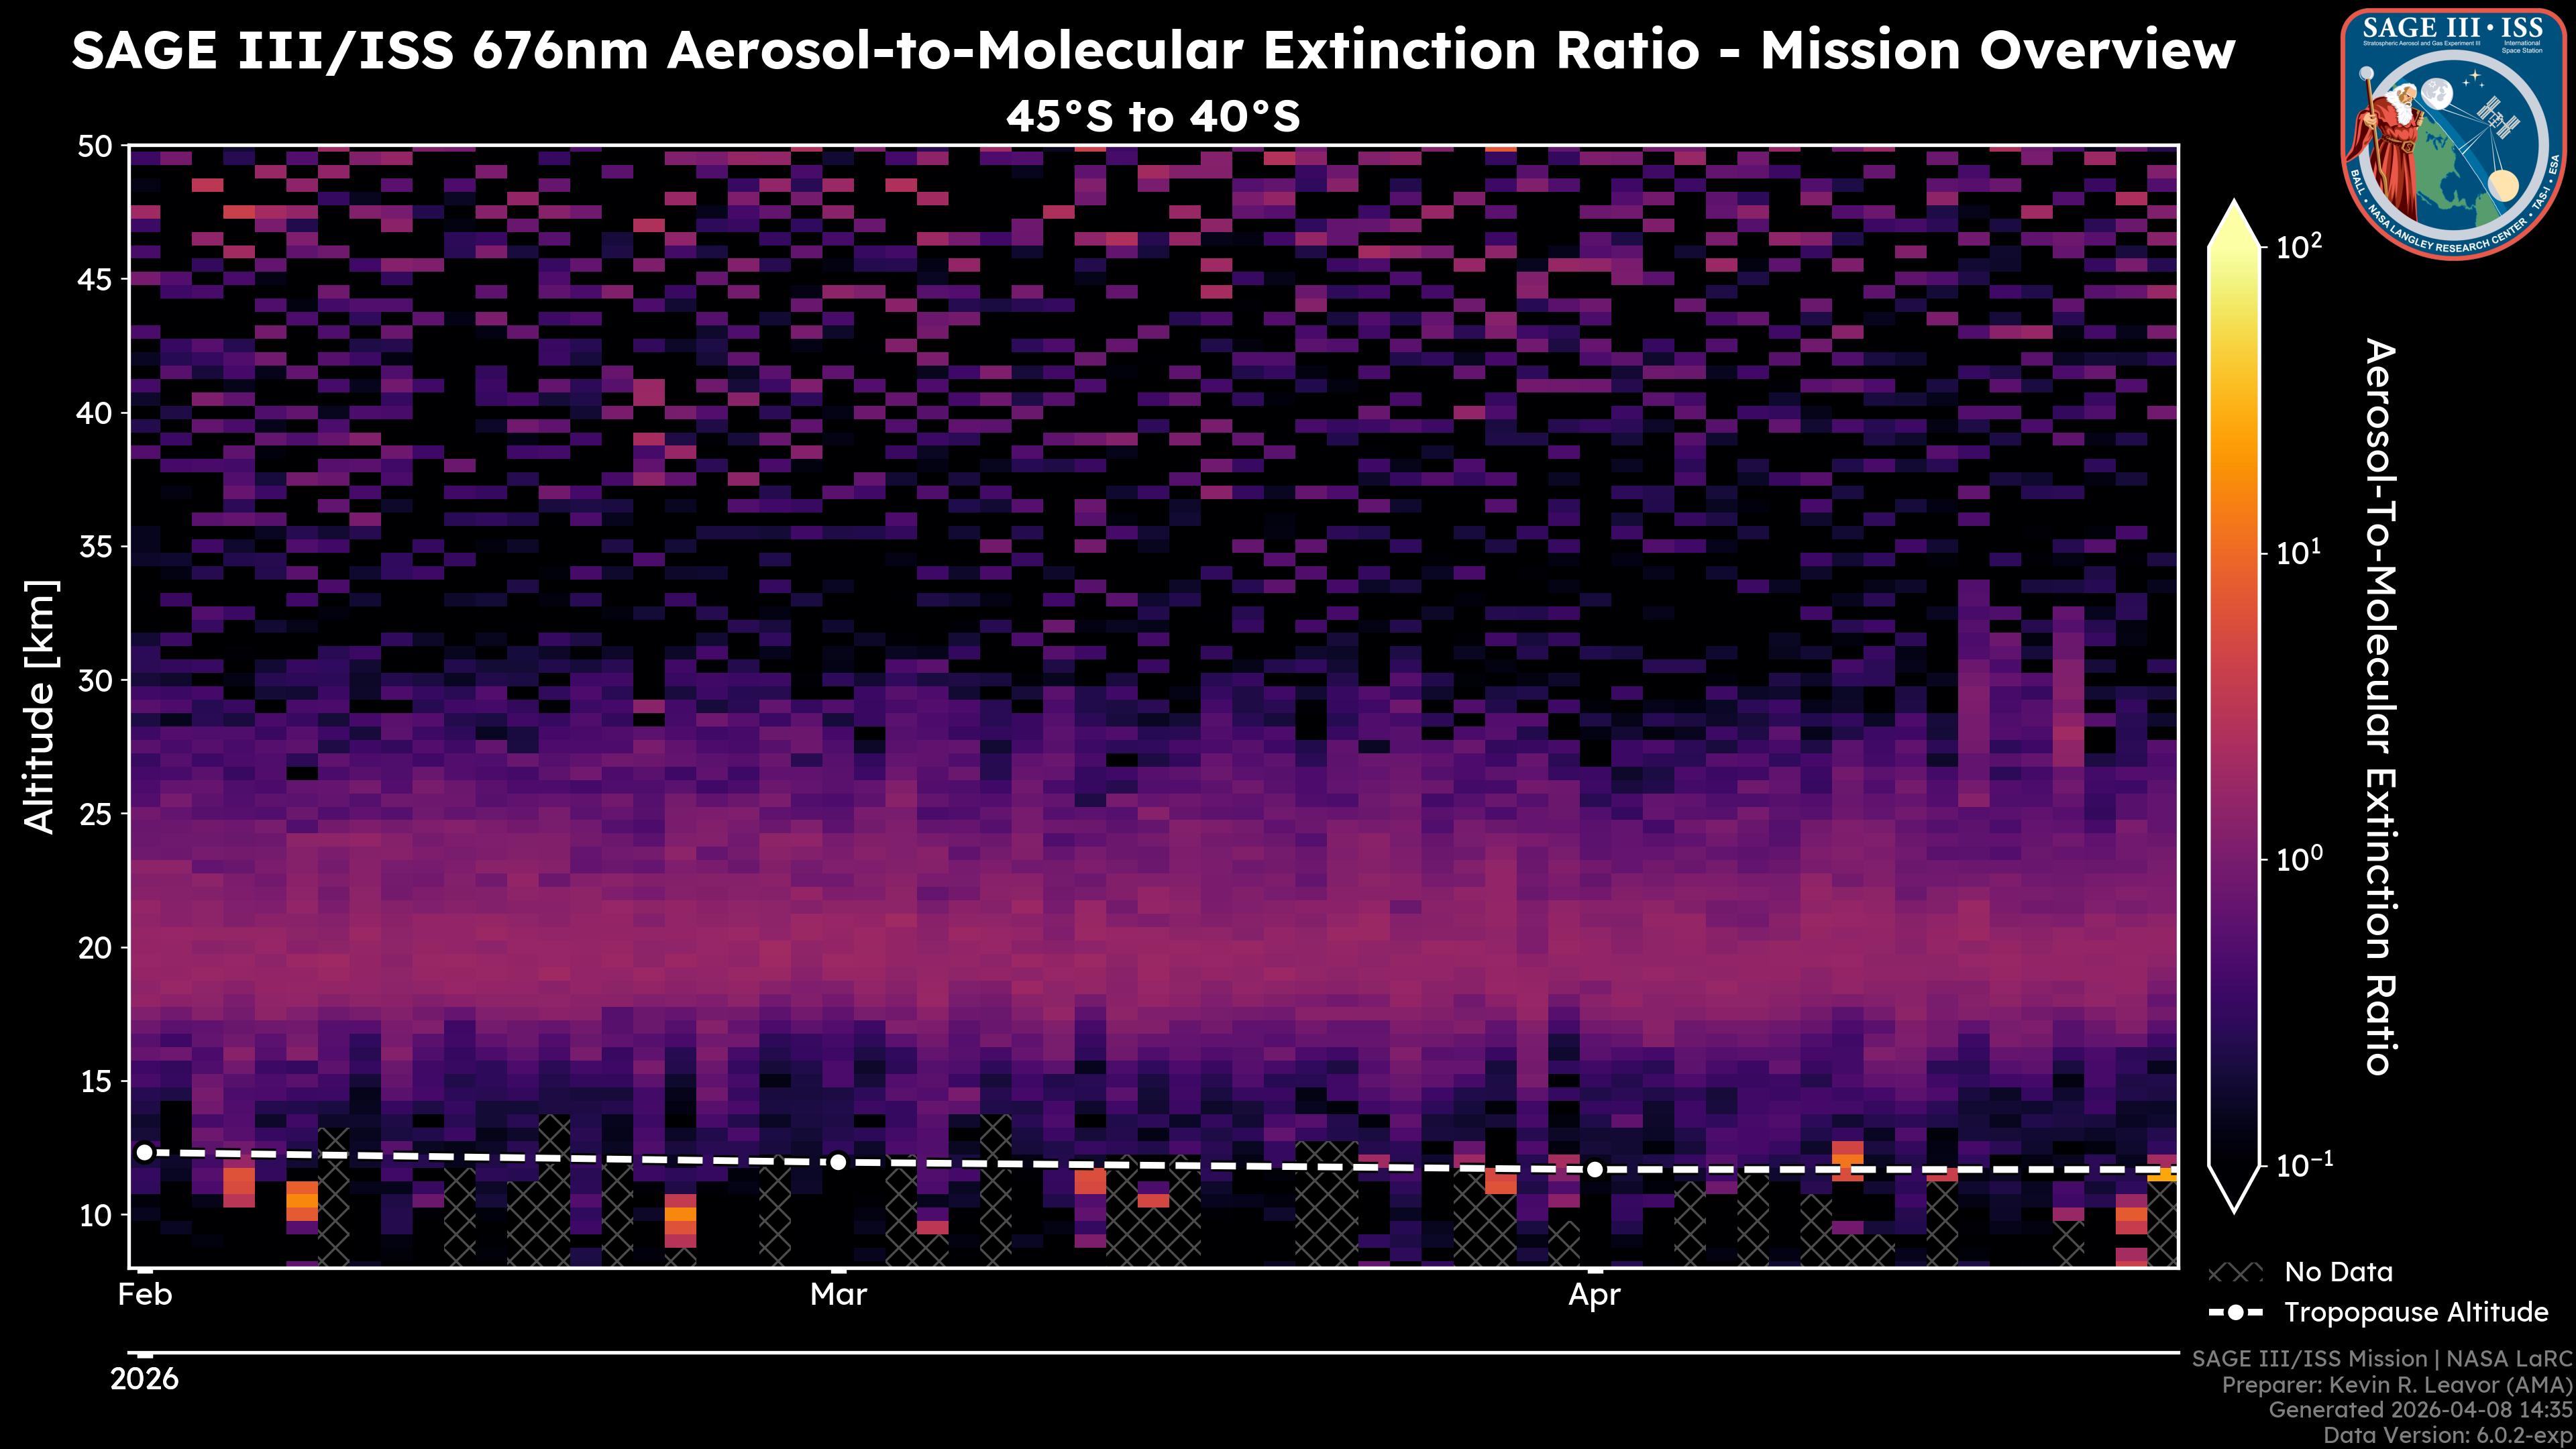Click the Tropopause Altitude legend text
2576x1449 pixels.
click(2416, 1312)
